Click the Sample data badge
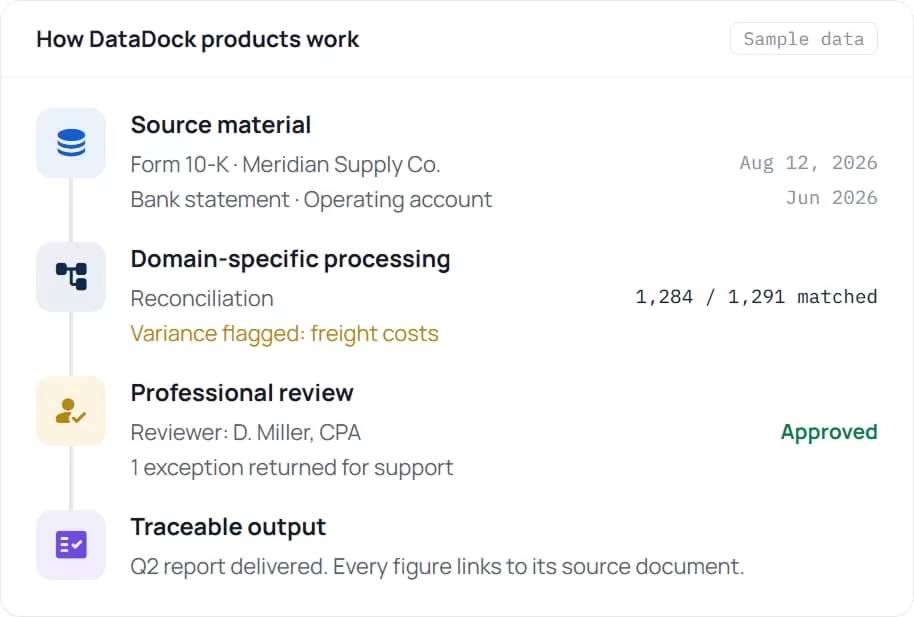The width and height of the screenshot is (914, 617). [803, 39]
